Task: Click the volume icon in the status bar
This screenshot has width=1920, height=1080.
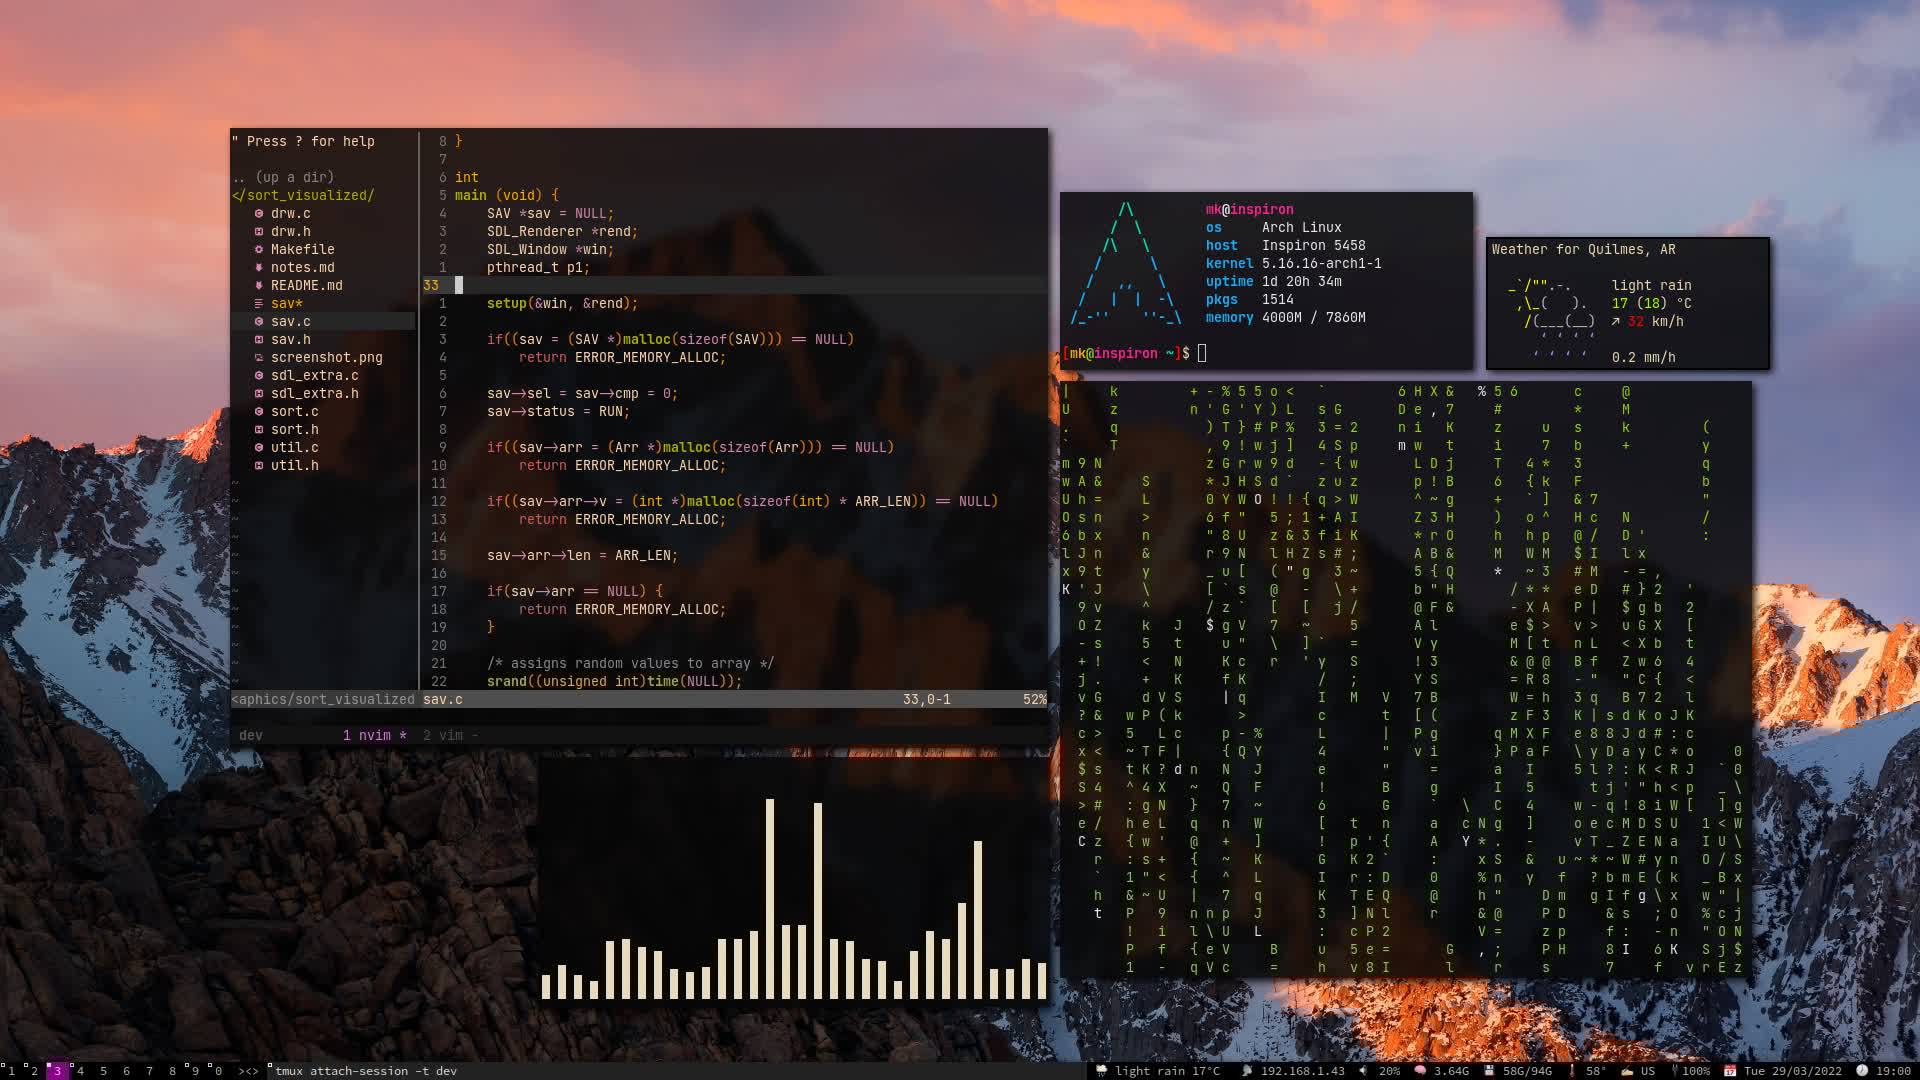Action: pyautogui.click(x=1363, y=1070)
